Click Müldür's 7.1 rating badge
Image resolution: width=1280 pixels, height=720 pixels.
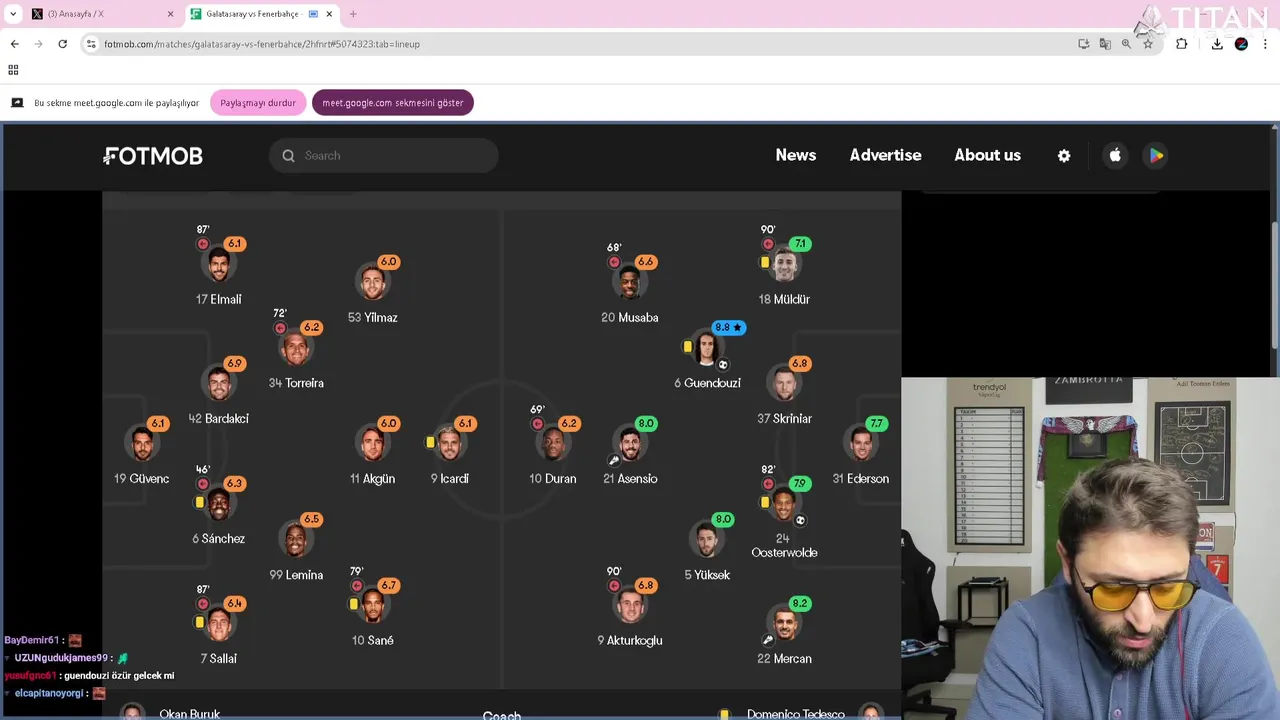coord(799,244)
